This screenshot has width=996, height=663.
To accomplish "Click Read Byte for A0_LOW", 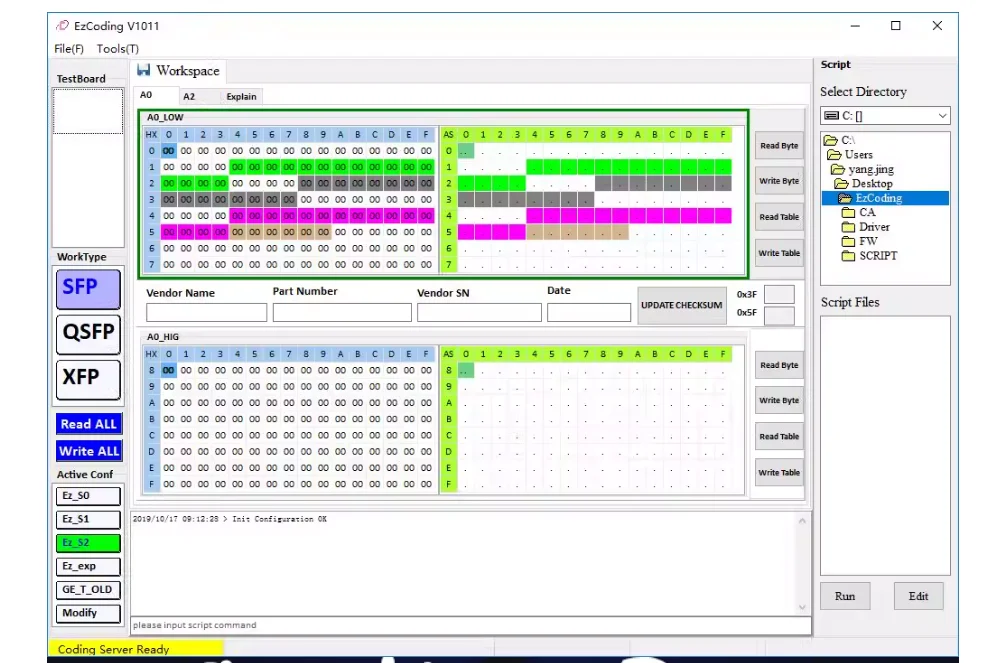I will point(779,145).
